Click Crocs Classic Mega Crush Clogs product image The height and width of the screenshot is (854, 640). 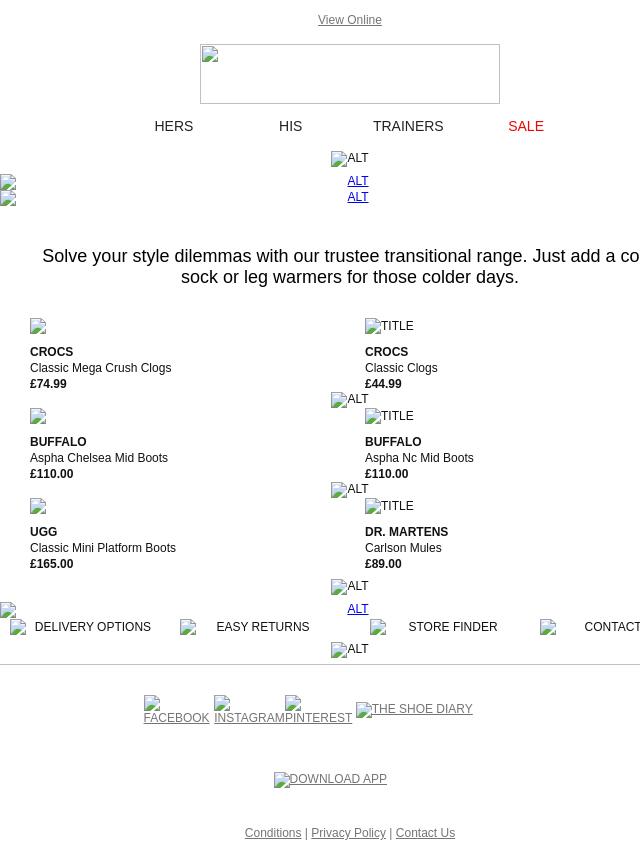point(38,326)
